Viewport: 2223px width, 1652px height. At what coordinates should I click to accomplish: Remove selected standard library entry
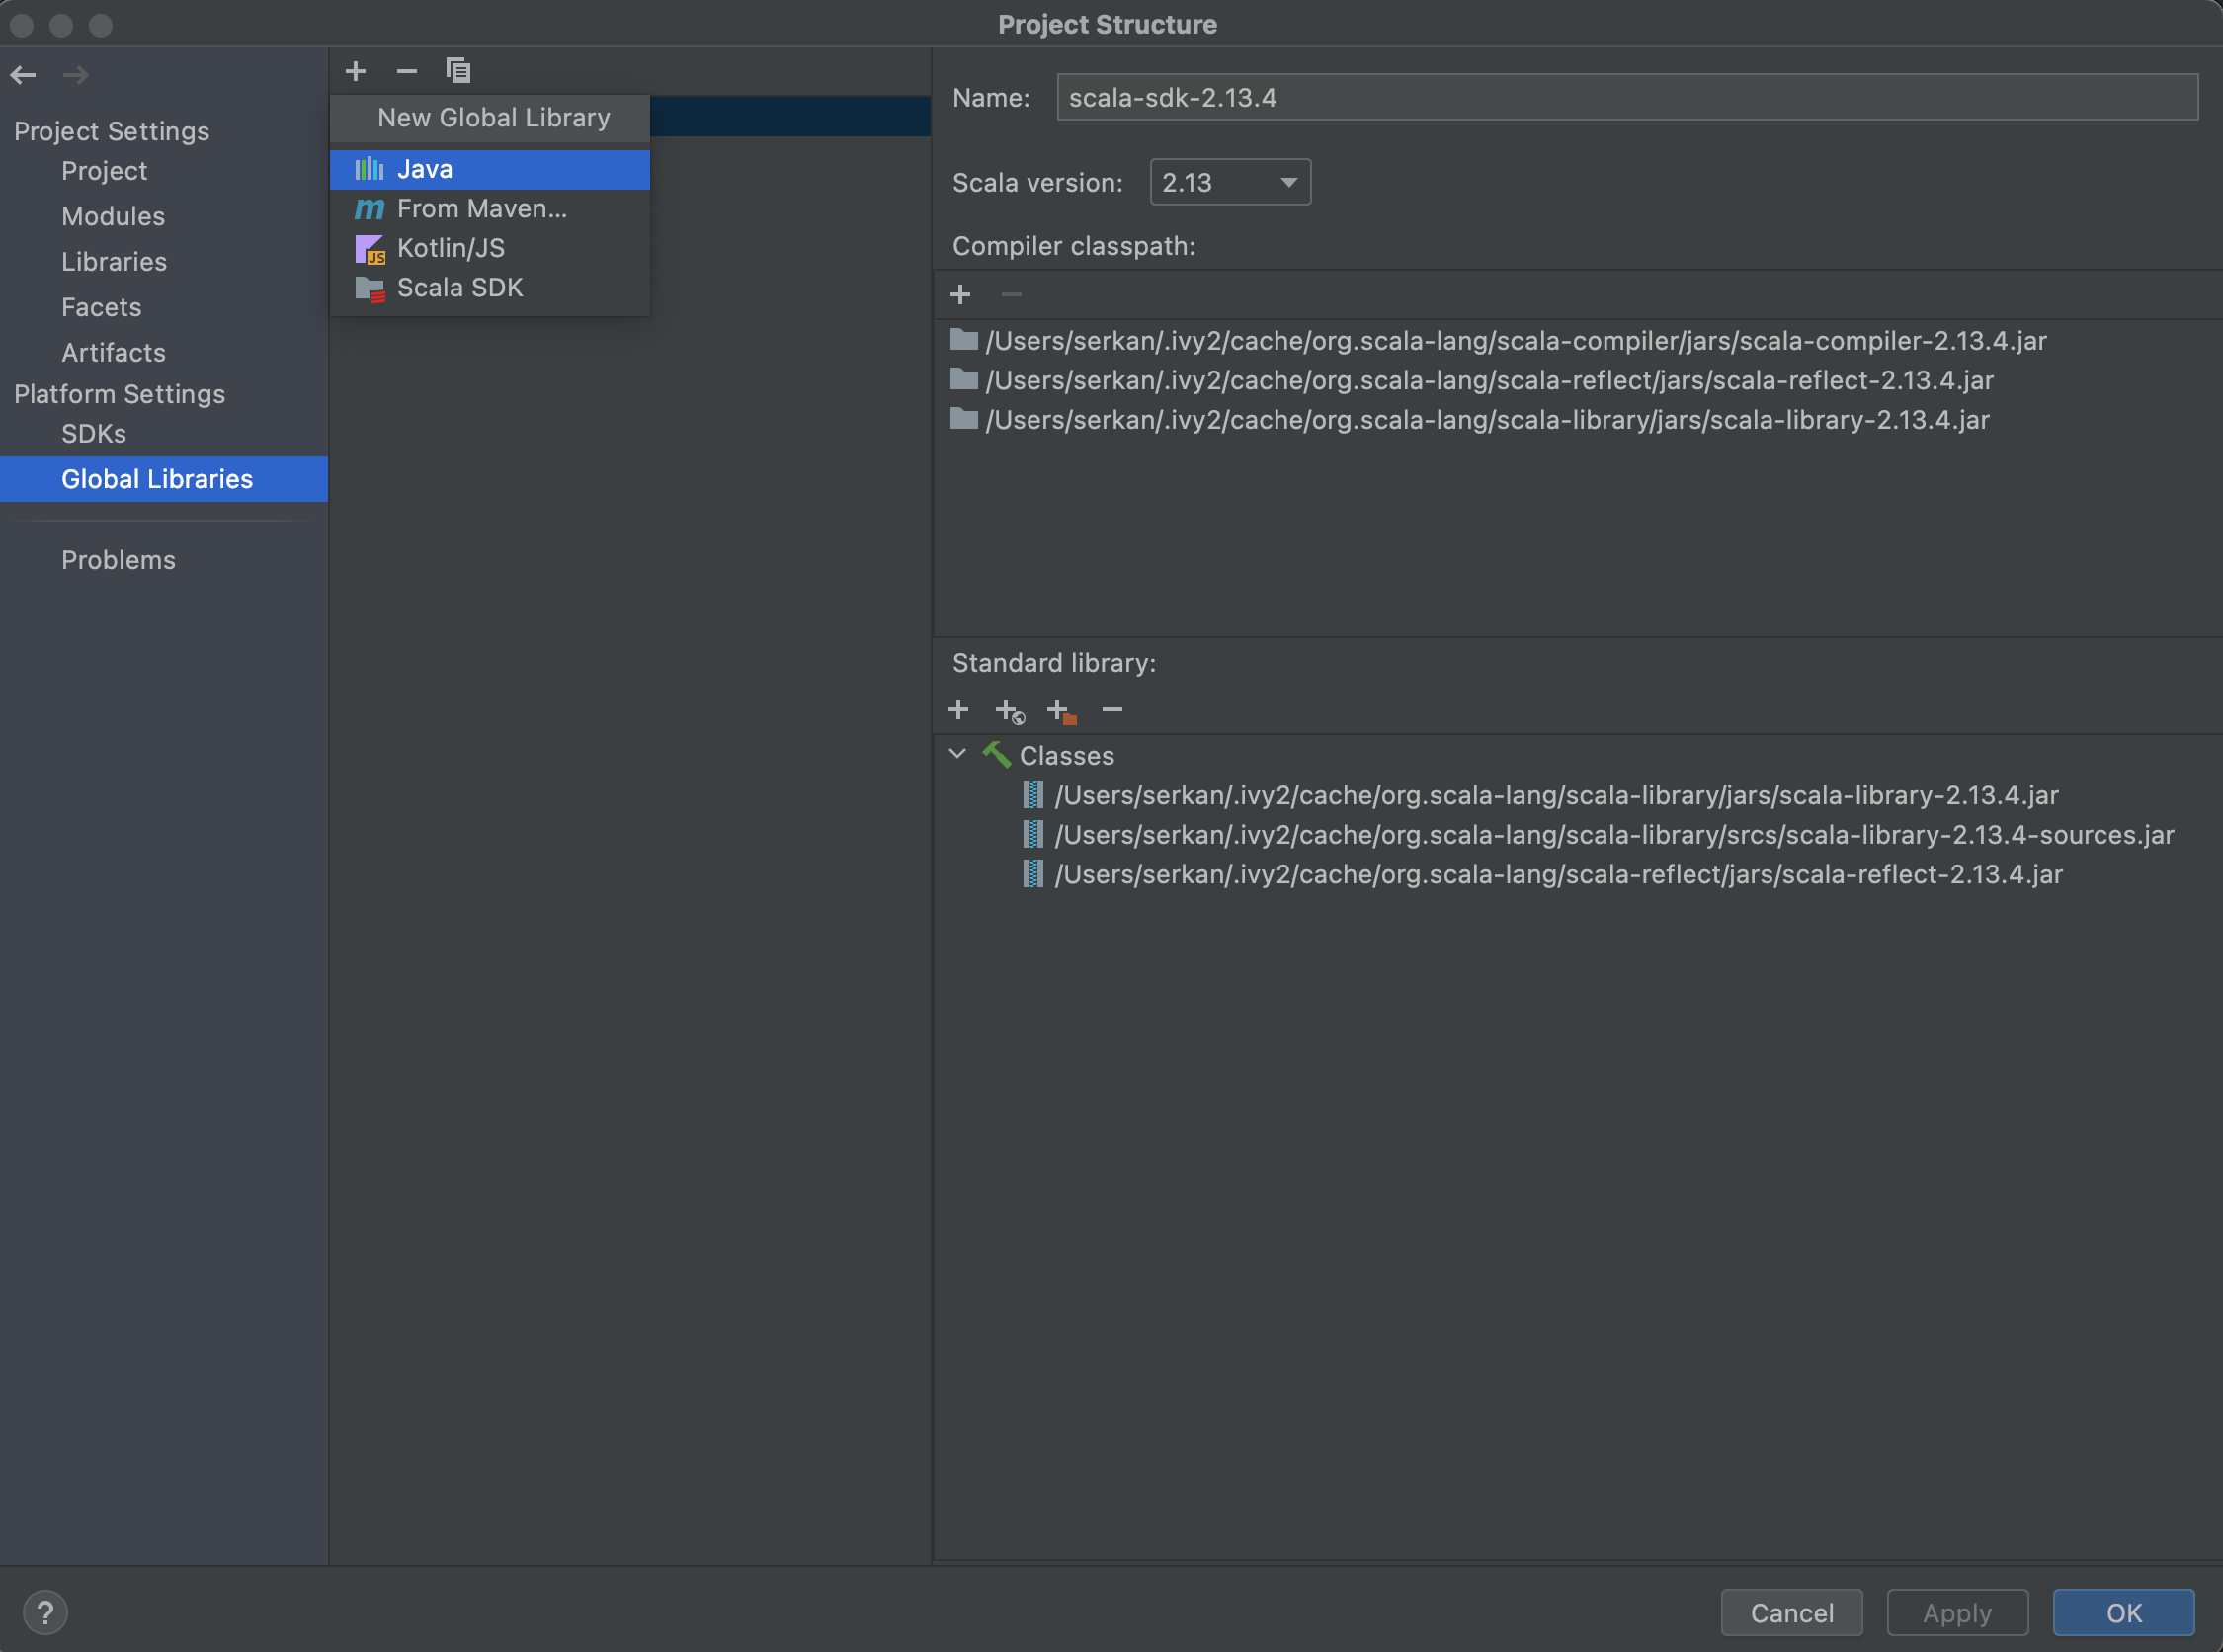1112,710
